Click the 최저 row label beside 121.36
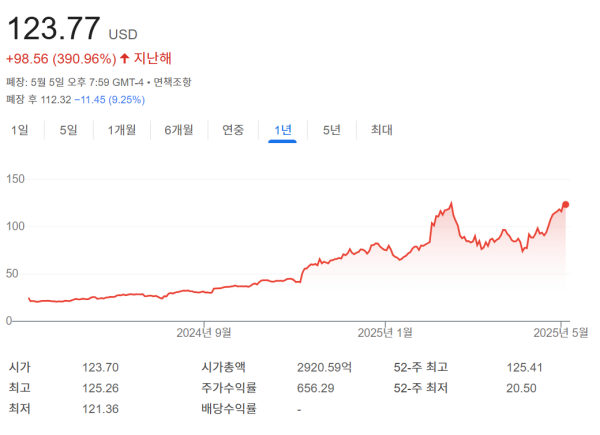 tap(20, 409)
